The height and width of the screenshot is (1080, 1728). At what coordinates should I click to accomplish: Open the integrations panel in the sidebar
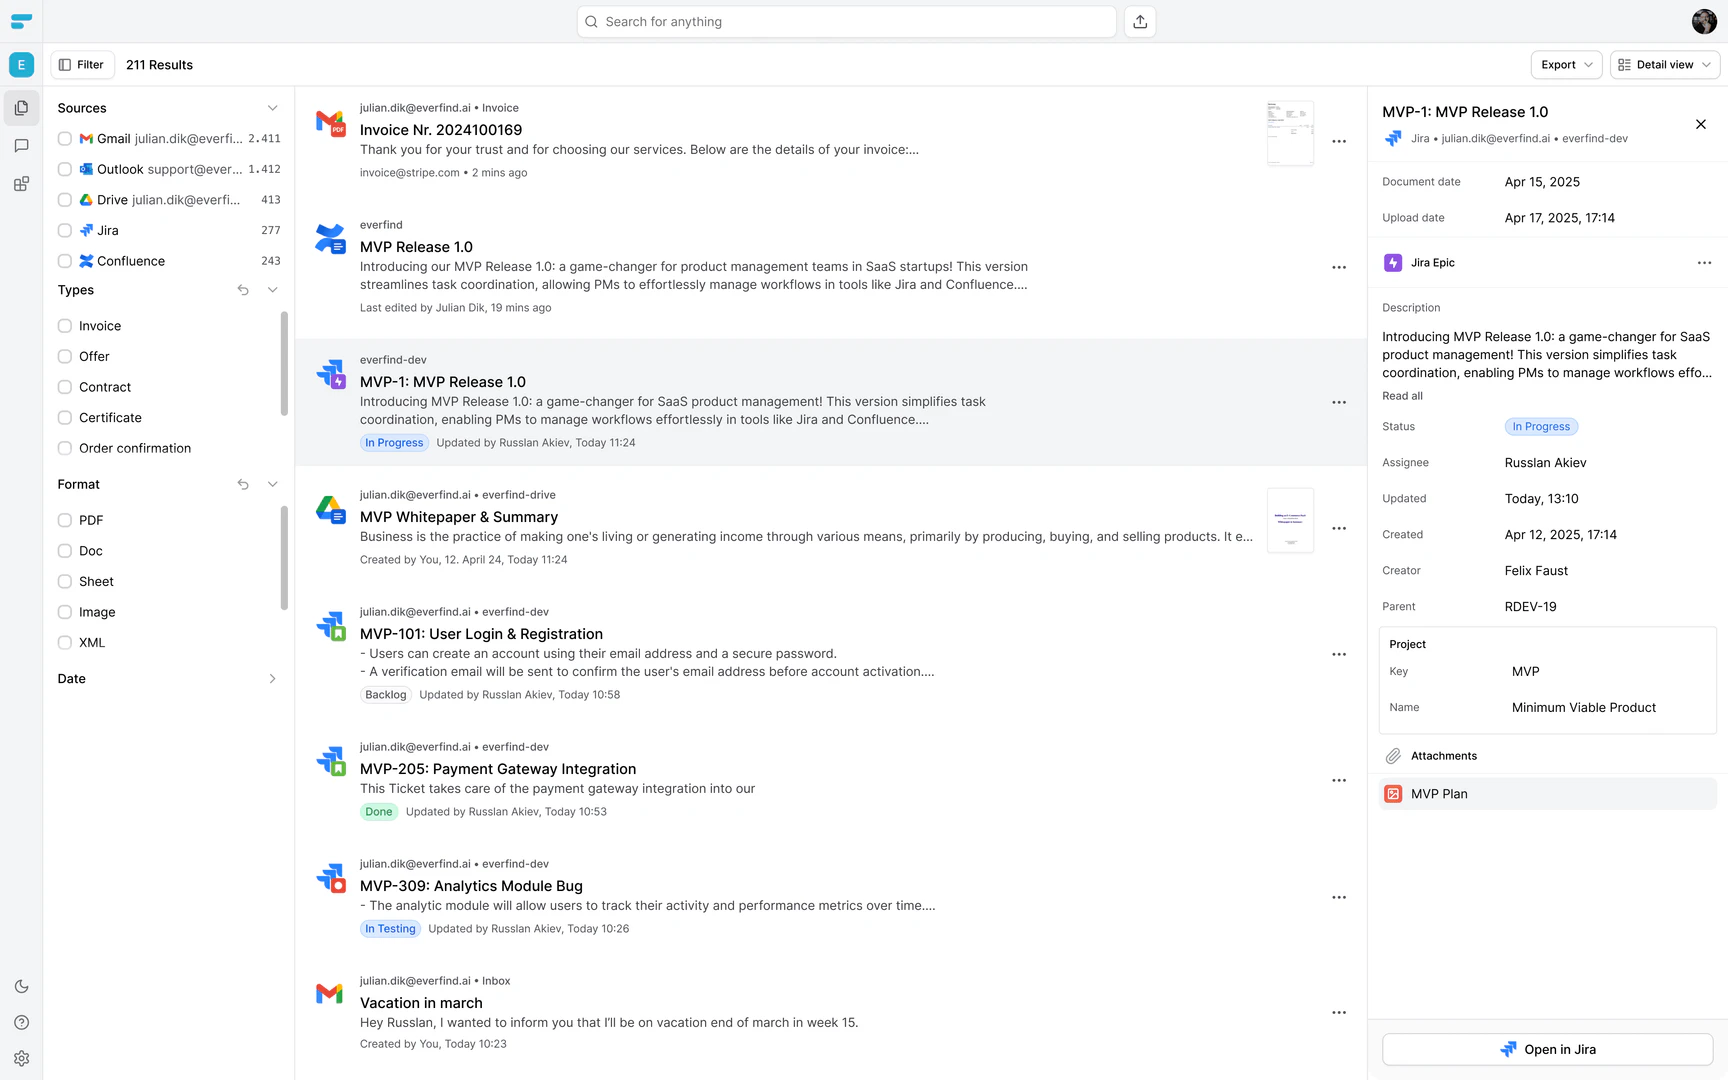[21, 183]
